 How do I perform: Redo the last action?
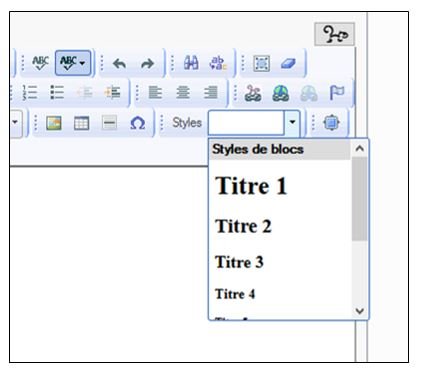147,63
